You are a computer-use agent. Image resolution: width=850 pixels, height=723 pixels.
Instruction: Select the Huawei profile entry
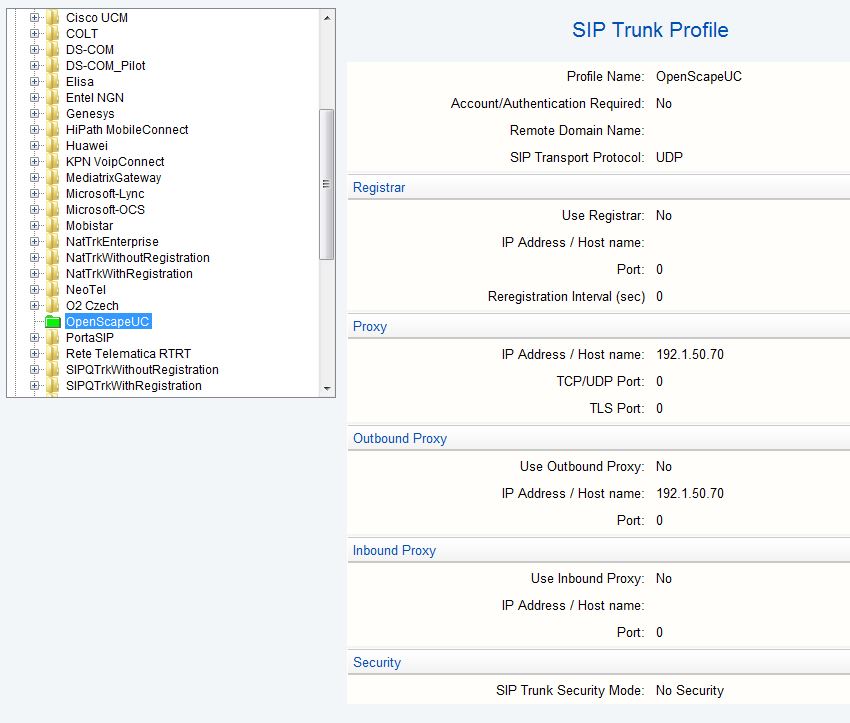87,146
